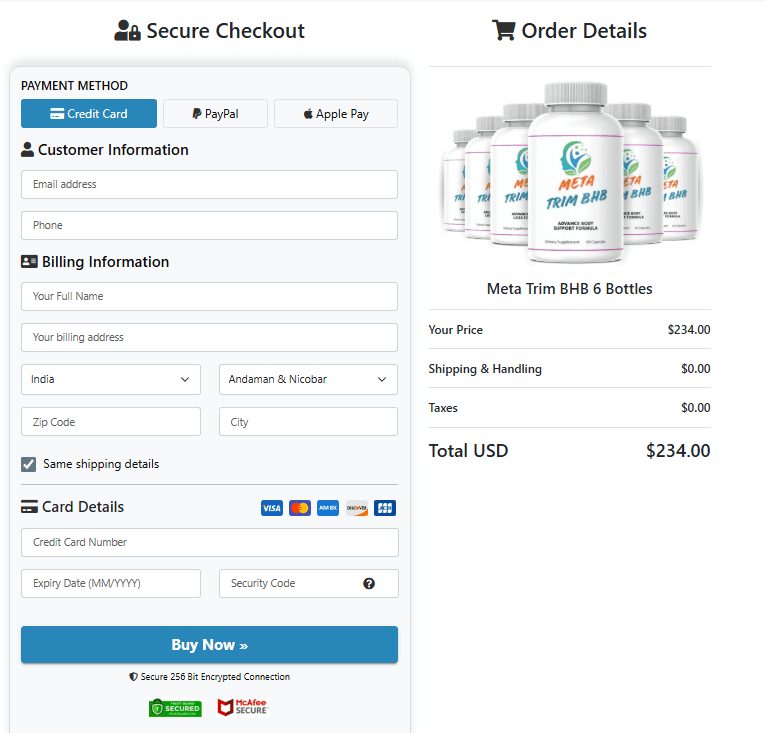Click the Zip Code field
Screen dimensions: 766x733
(x=110, y=422)
